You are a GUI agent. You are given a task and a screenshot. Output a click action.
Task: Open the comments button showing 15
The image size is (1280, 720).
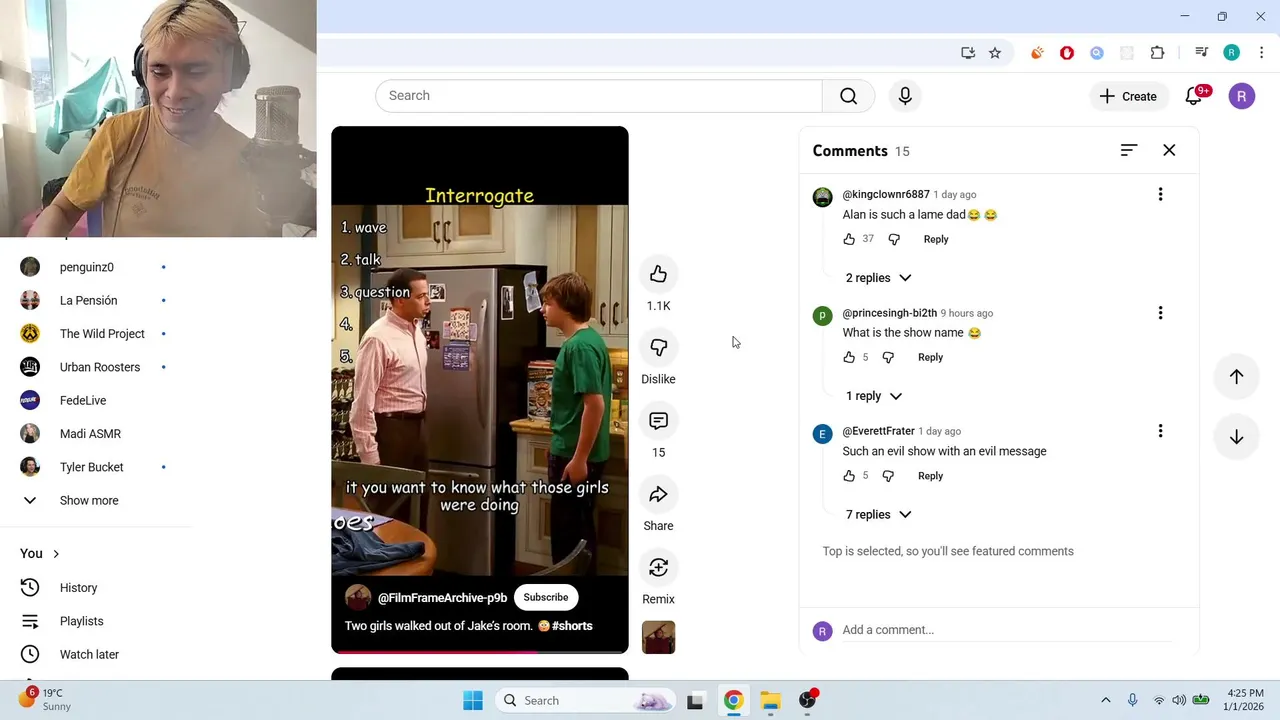(658, 421)
